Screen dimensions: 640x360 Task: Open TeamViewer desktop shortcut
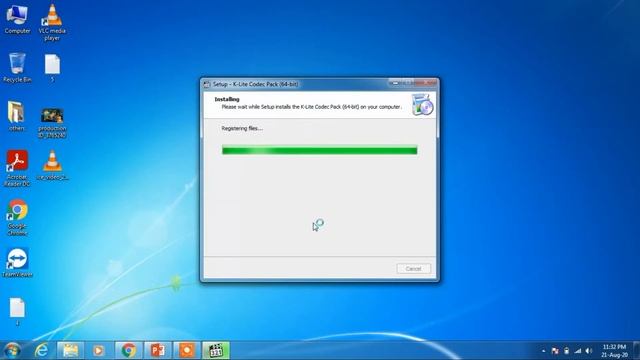[x=17, y=262]
